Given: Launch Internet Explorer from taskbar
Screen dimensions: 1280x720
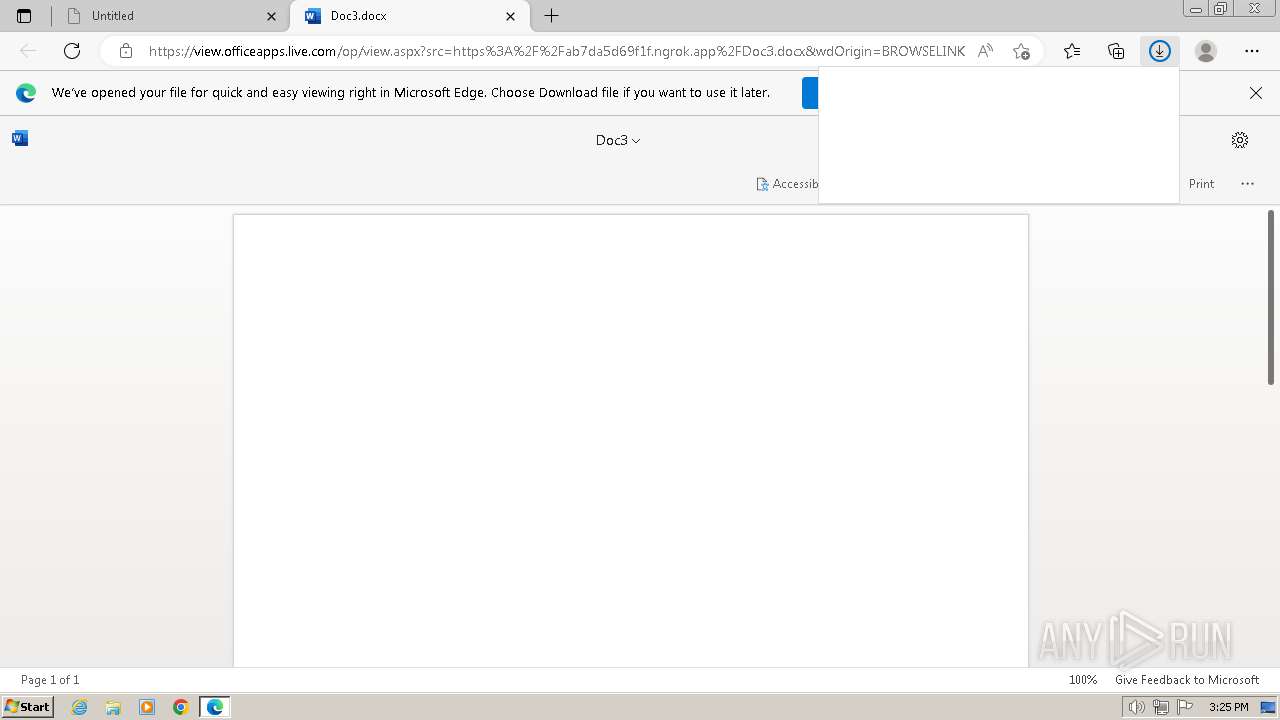Looking at the screenshot, I should [80, 707].
